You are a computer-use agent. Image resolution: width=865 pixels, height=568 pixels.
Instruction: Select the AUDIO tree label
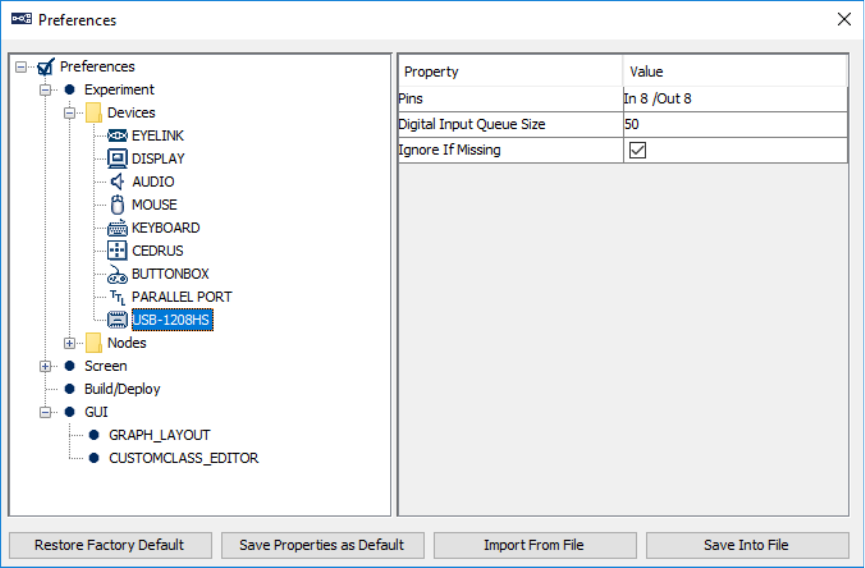point(153,182)
